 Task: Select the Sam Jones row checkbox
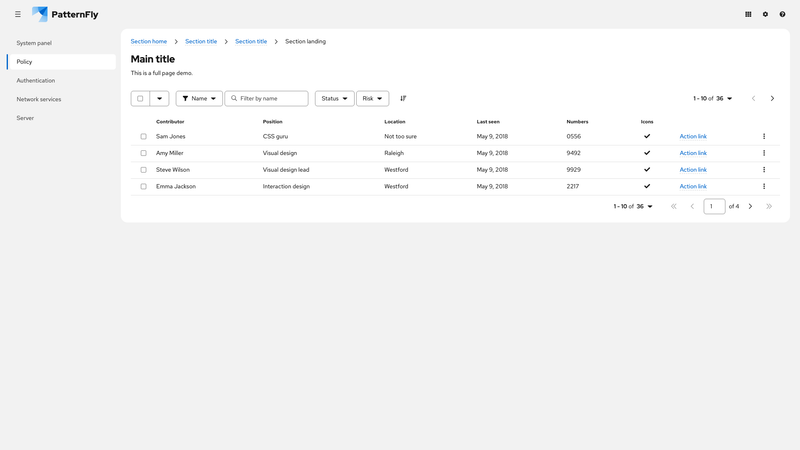pyautogui.click(x=143, y=136)
